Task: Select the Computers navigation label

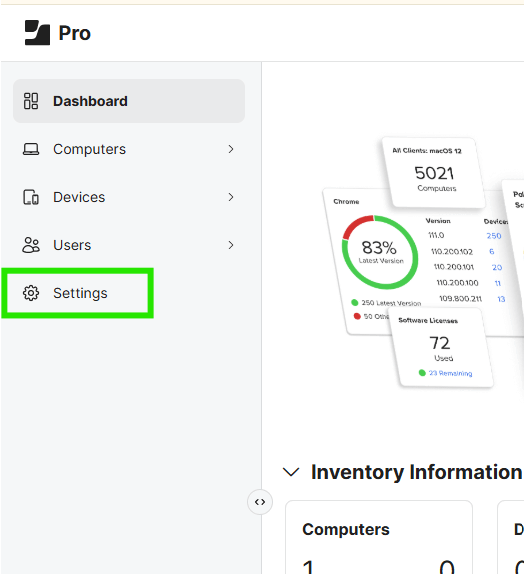Action: coord(89,149)
